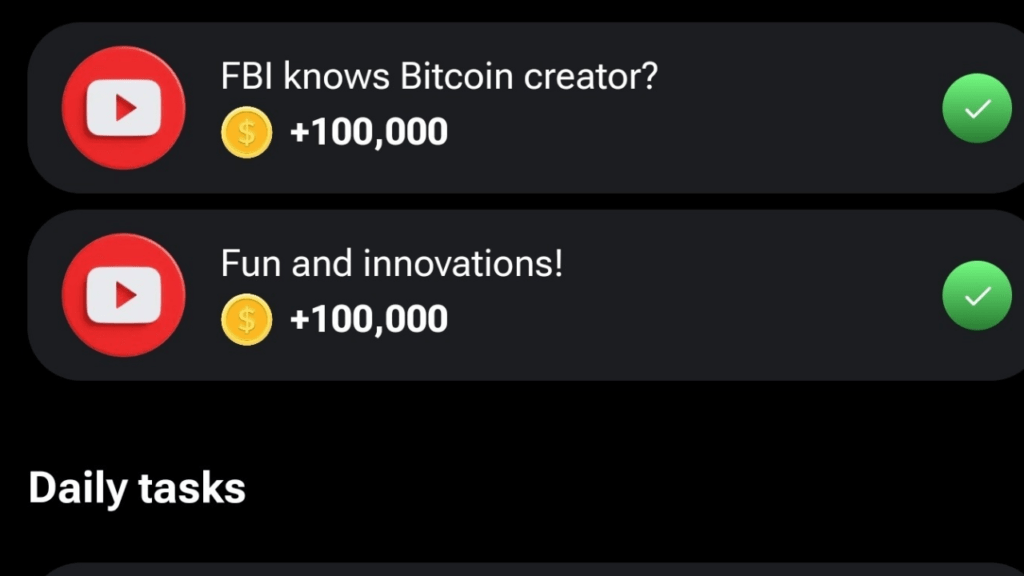
Task: Click the Daily tasks section heading
Action: (137, 488)
